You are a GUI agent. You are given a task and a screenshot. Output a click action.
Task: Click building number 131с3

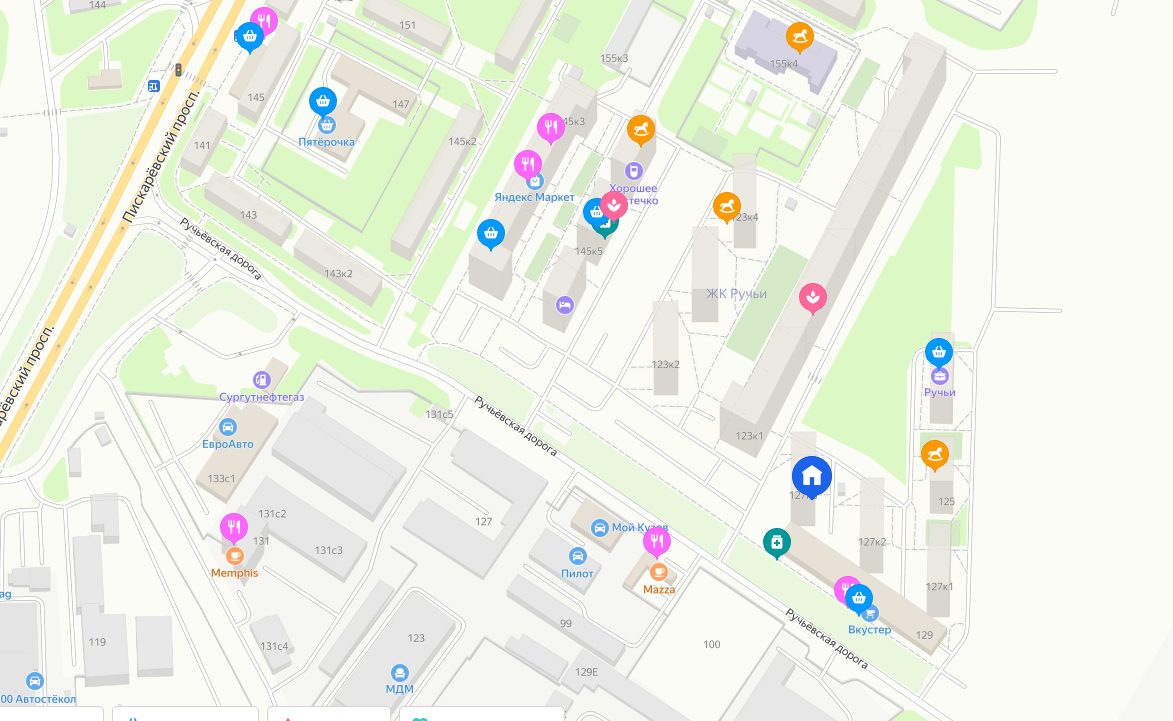[x=328, y=550]
